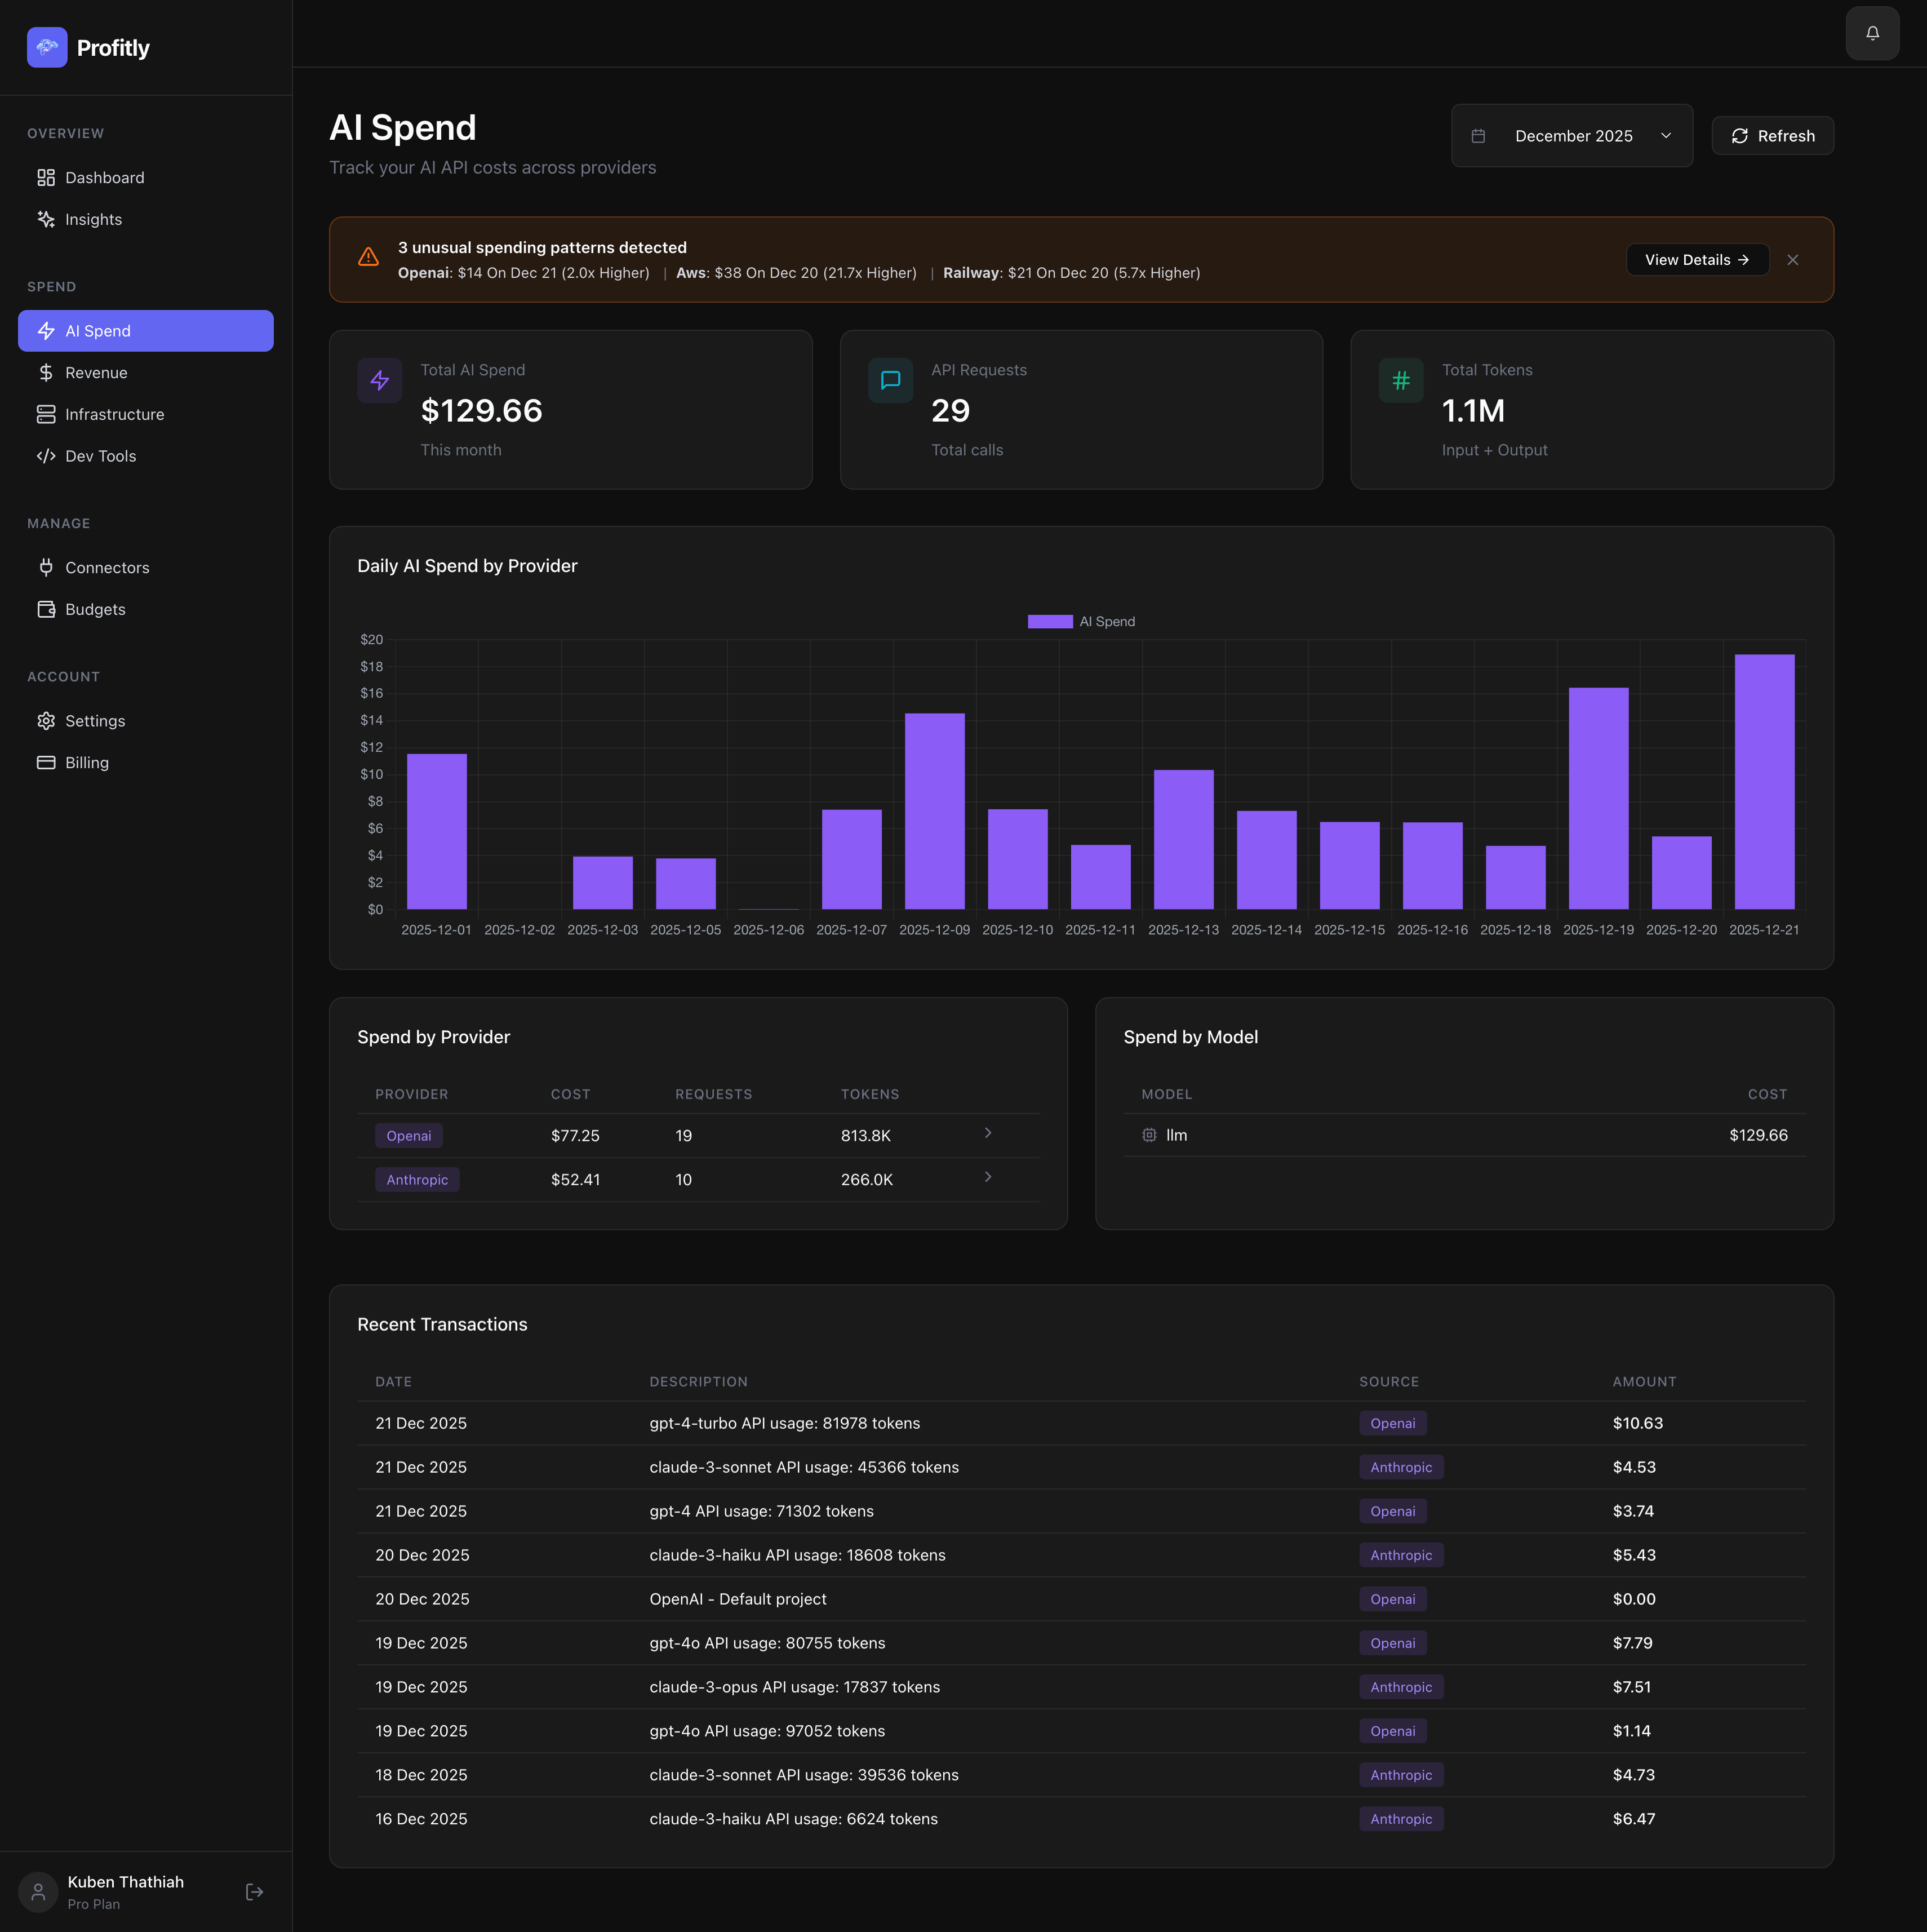1927x1932 pixels.
Task: Click the Profitly logo icon
Action: click(x=47, y=47)
